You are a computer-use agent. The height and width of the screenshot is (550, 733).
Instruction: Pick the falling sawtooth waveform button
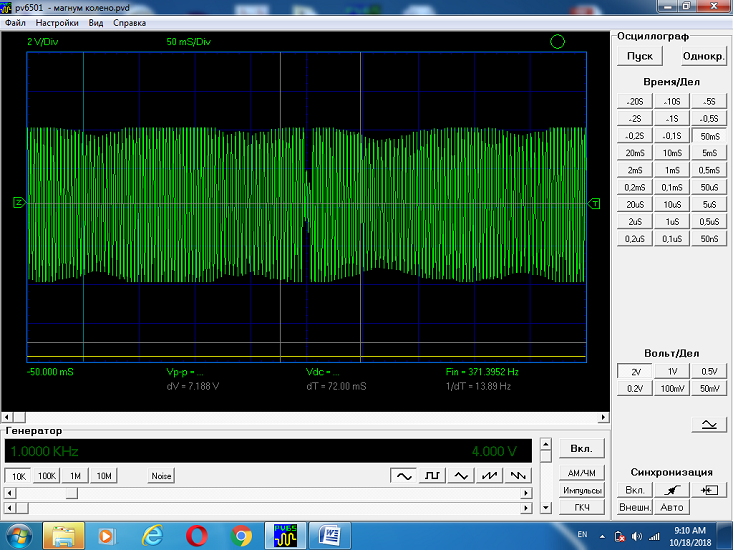(517, 476)
